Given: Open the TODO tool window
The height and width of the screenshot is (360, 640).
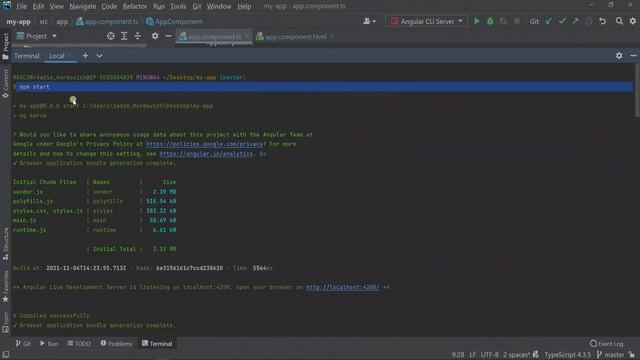Looking at the screenshot, I should pos(79,344).
